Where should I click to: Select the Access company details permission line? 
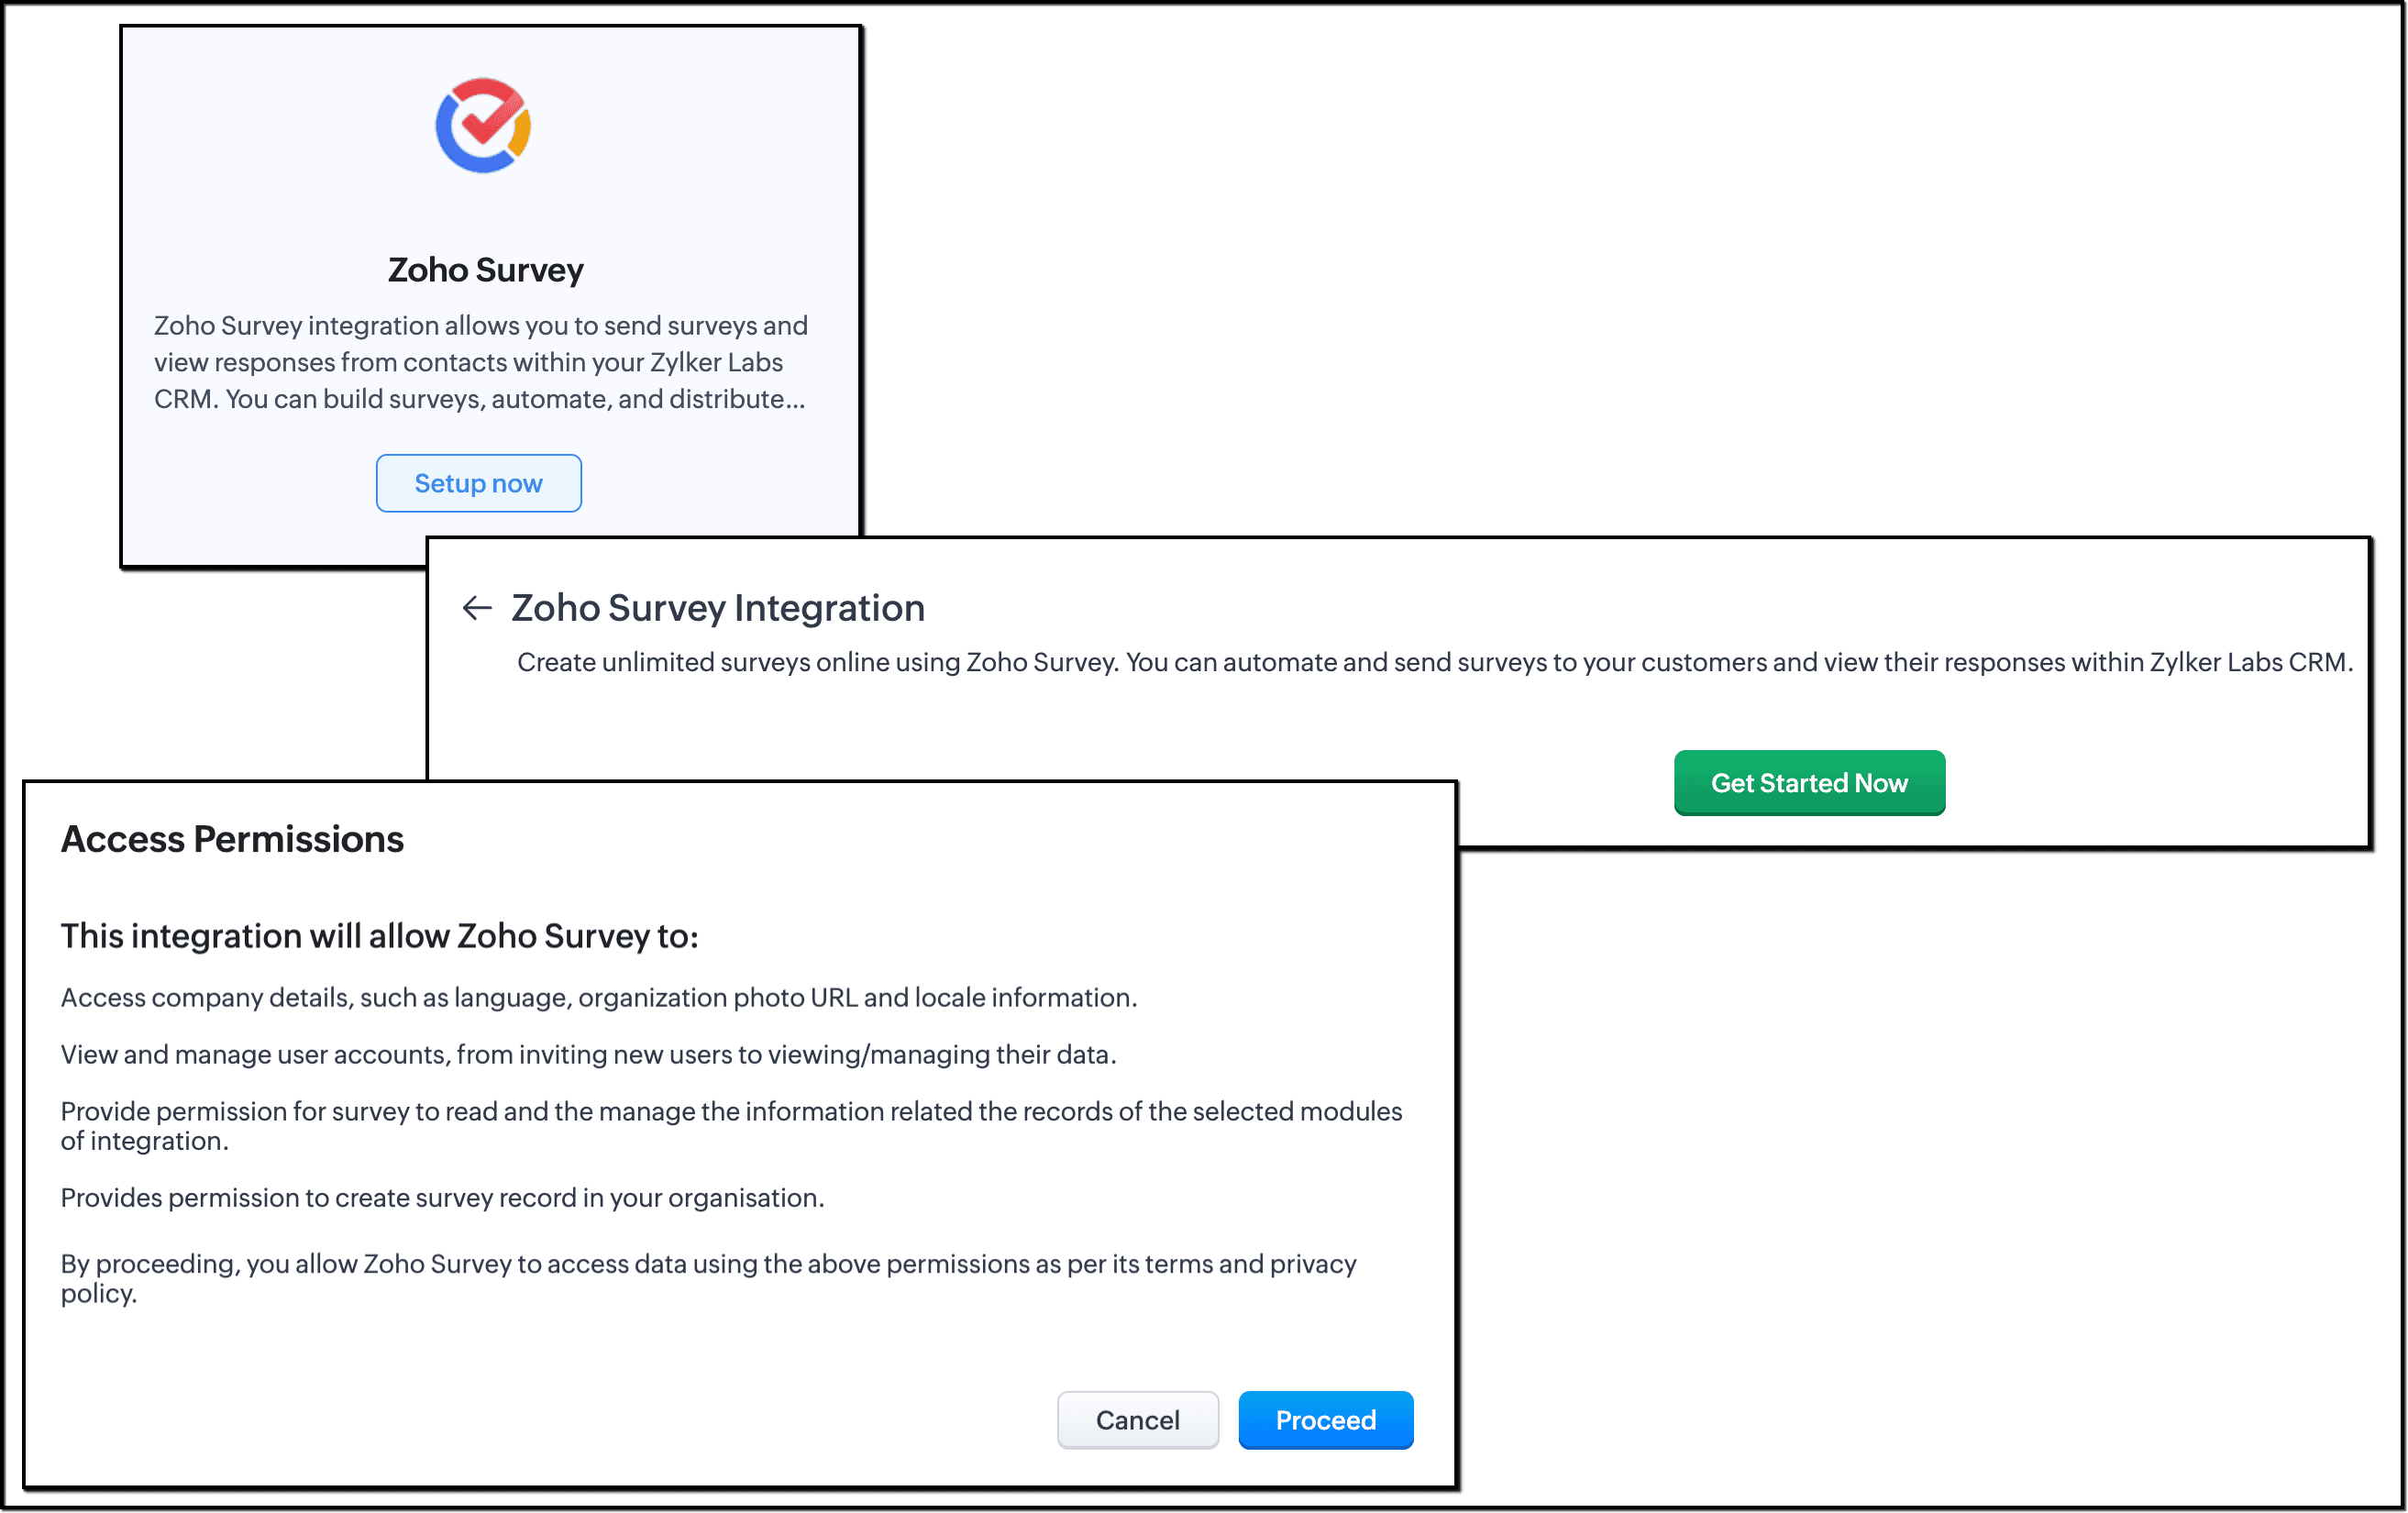598,997
